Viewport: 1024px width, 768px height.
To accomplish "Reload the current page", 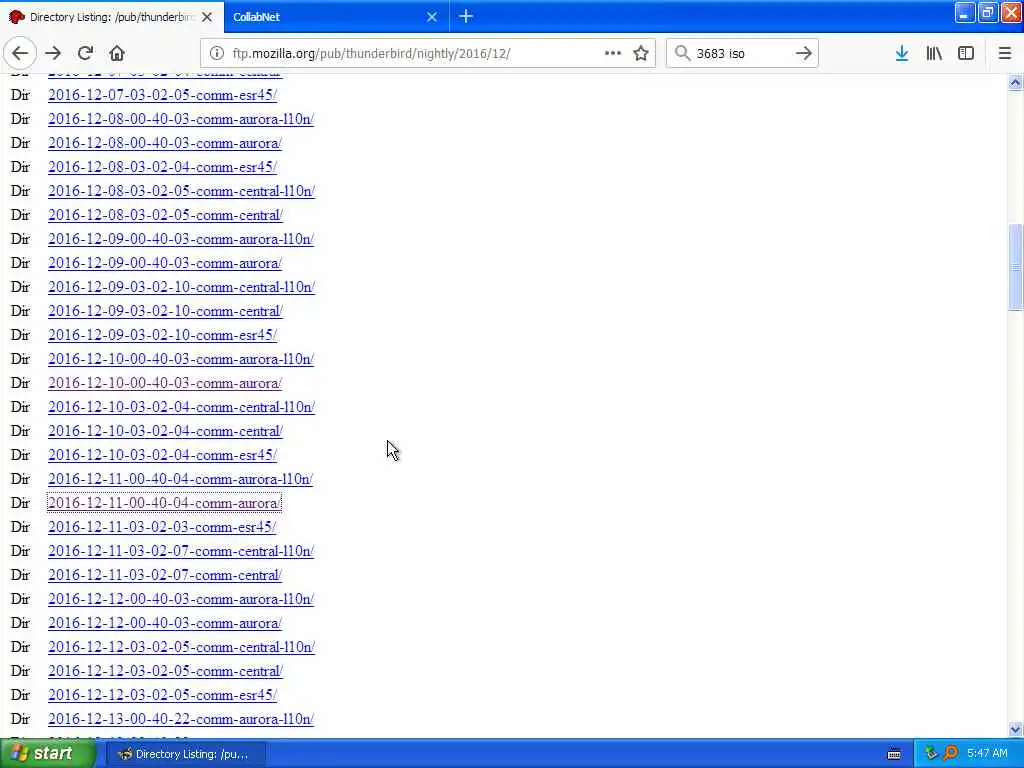I will coord(85,53).
